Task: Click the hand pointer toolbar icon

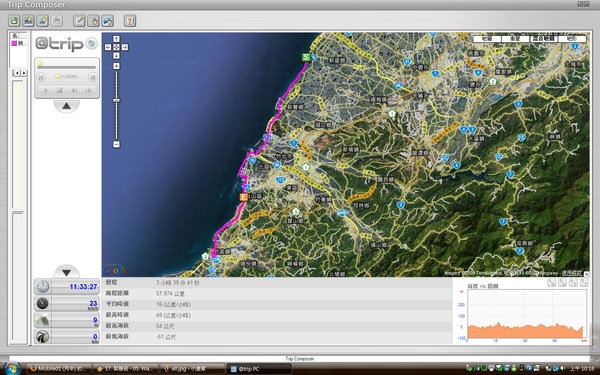Action: (93, 21)
